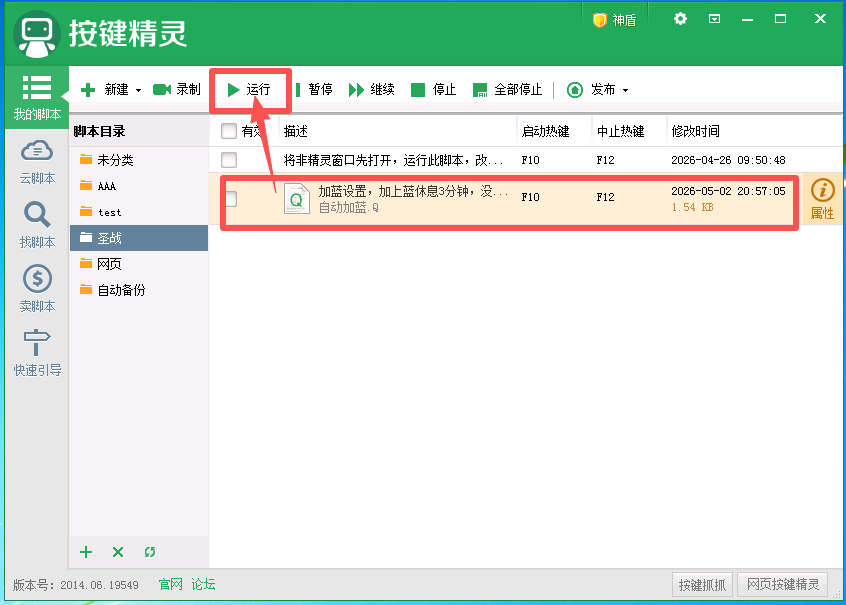Open the 卖脚本 sell scripts section
Image resolution: width=846 pixels, height=605 pixels.
(37, 289)
